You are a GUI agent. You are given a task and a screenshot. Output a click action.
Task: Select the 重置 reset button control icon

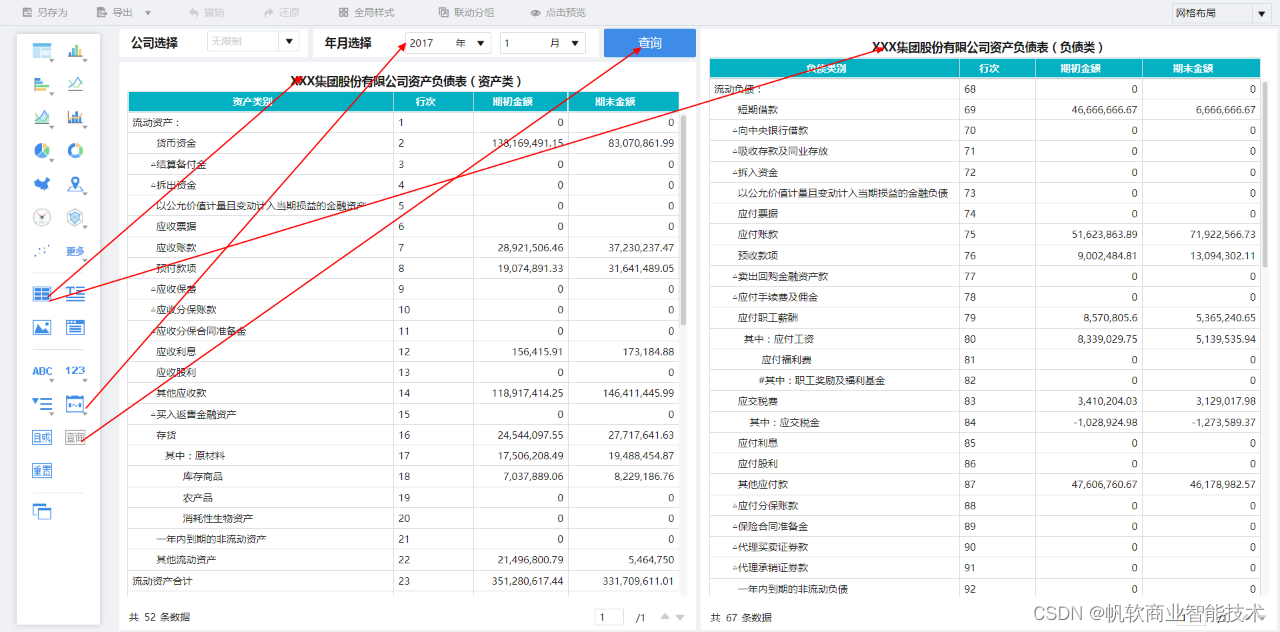(x=42, y=470)
